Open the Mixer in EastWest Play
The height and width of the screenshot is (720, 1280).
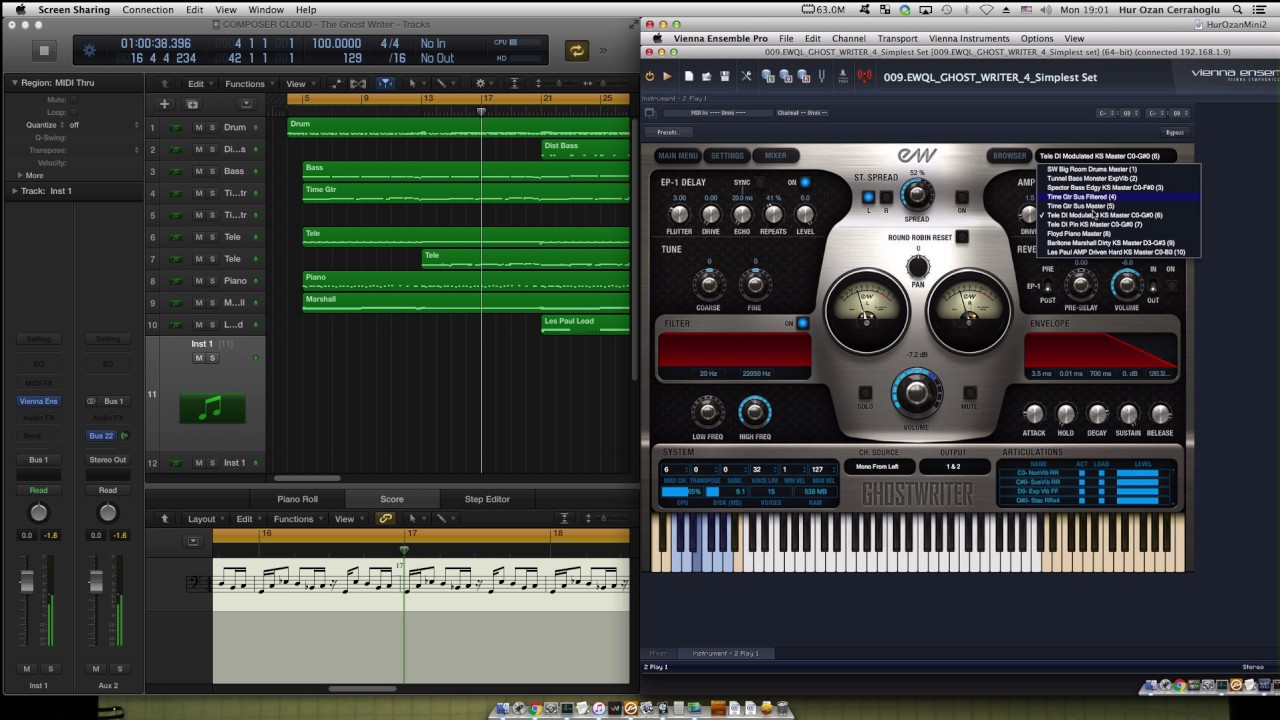coord(776,156)
